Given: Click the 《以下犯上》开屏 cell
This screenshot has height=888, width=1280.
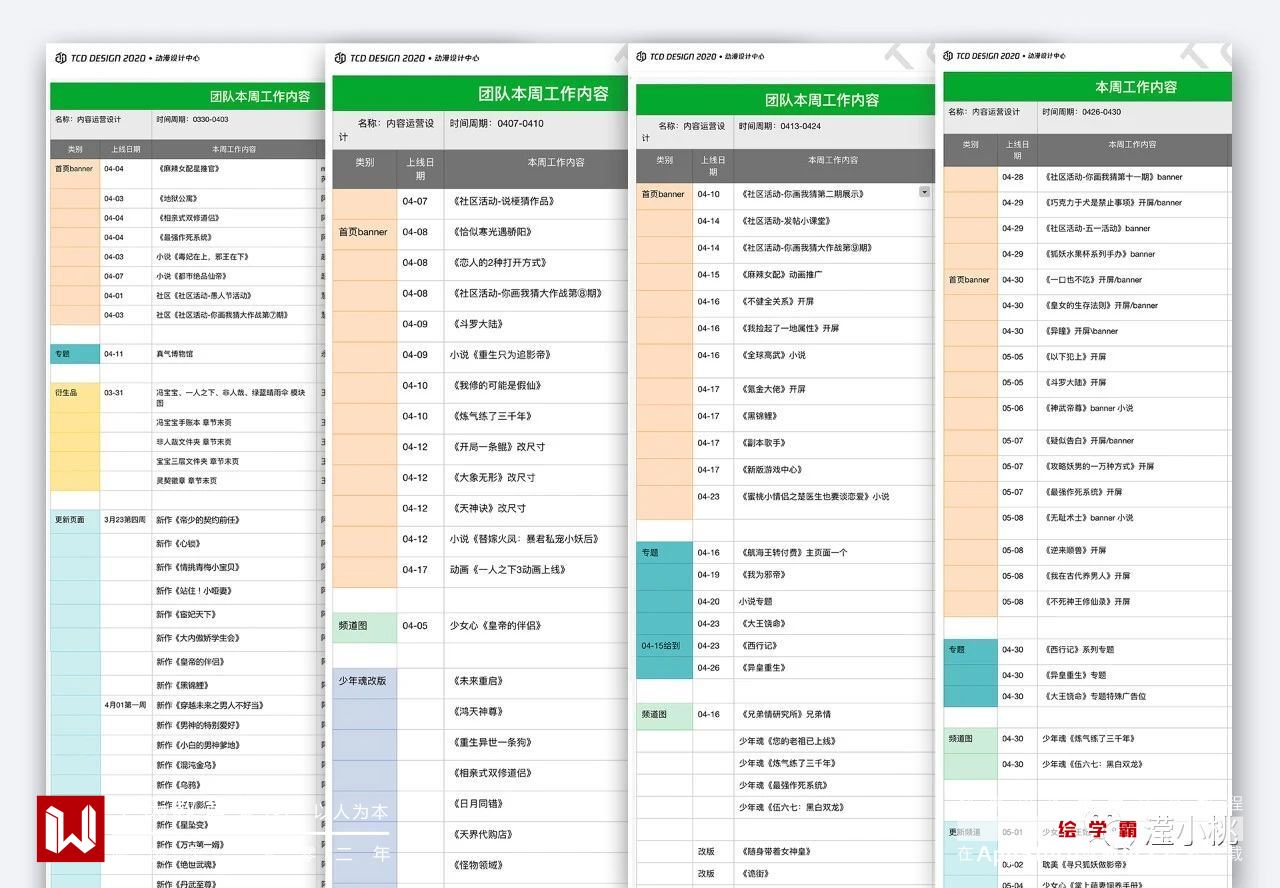Looking at the screenshot, I should click(x=1134, y=357).
